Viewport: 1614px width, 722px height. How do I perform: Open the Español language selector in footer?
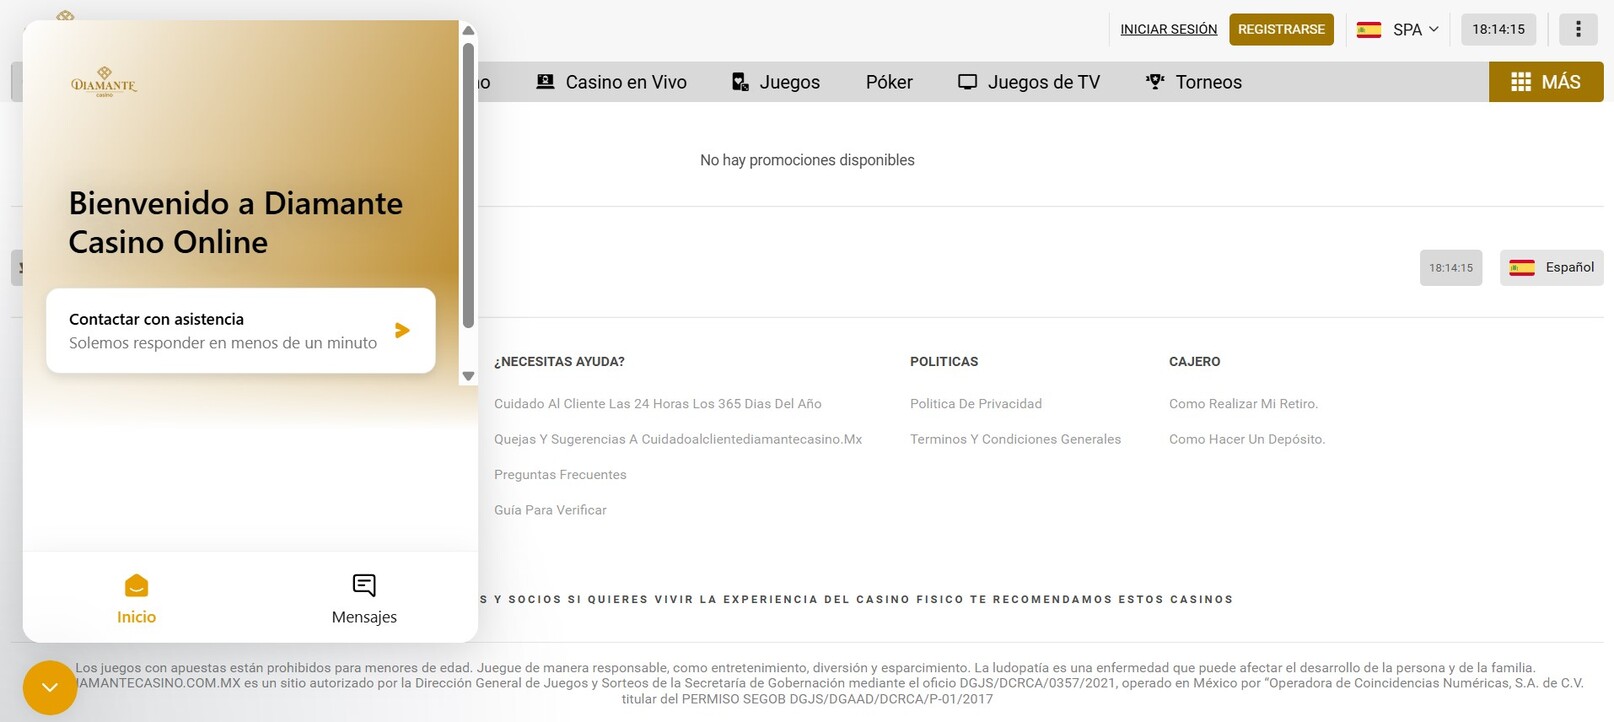tap(1551, 267)
